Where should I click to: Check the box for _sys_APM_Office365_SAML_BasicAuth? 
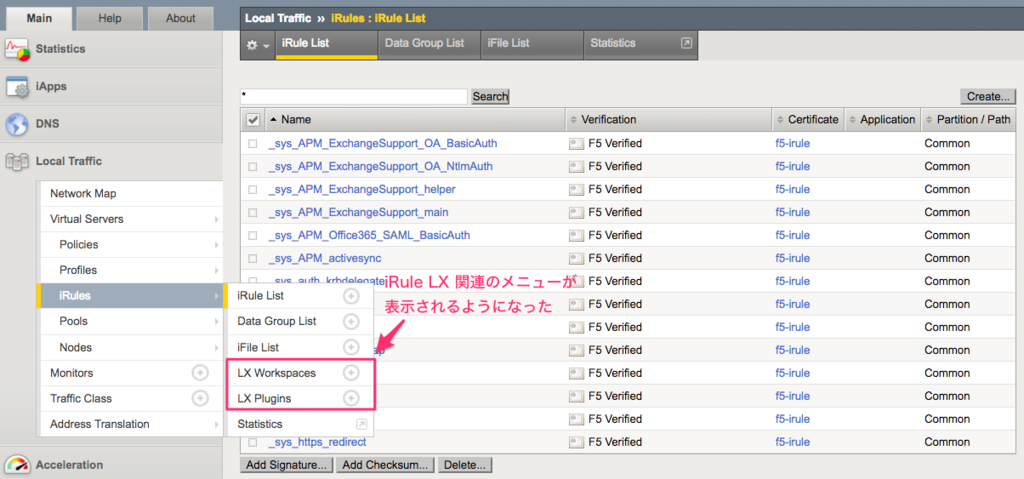click(x=252, y=235)
